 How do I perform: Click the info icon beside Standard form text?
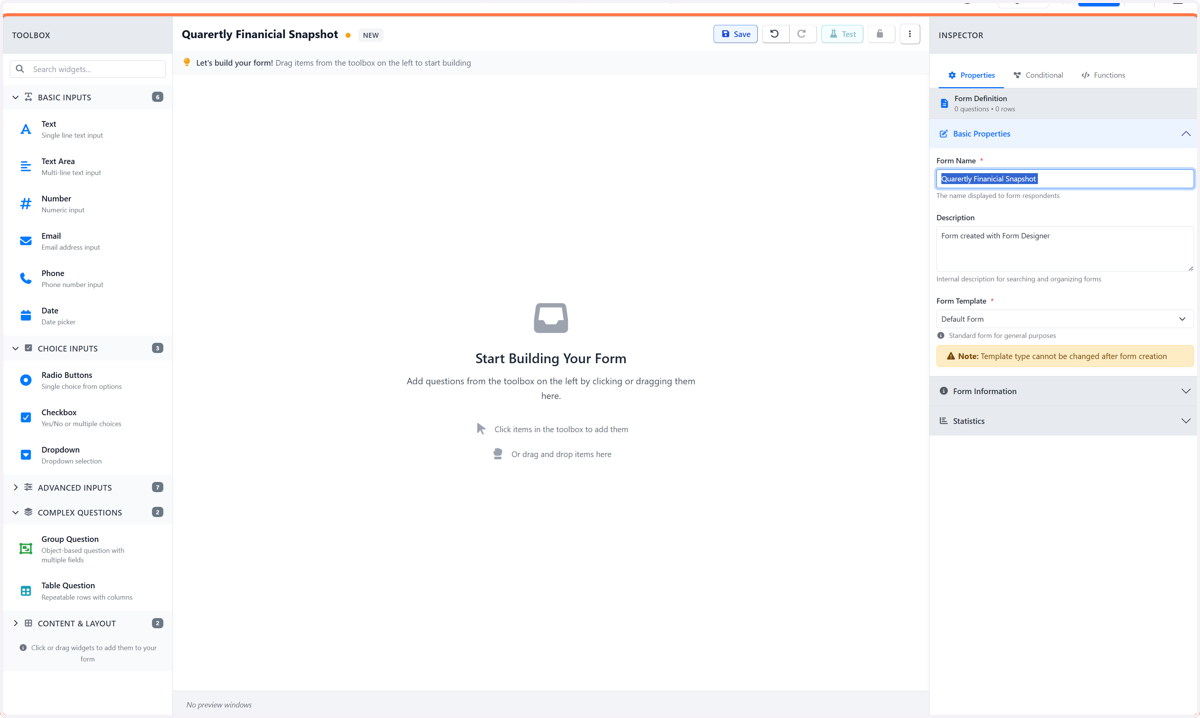[941, 335]
